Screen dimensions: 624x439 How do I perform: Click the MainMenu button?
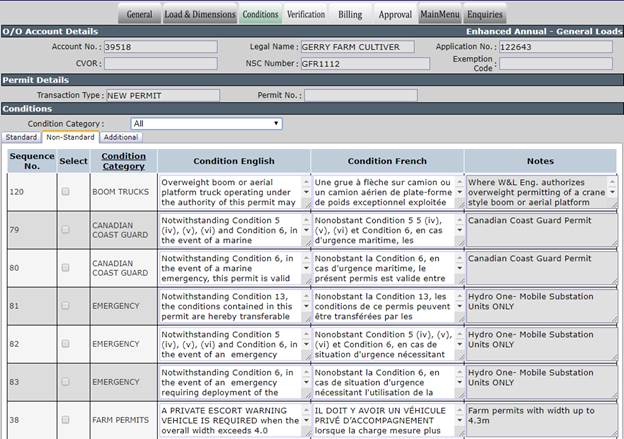coord(440,14)
